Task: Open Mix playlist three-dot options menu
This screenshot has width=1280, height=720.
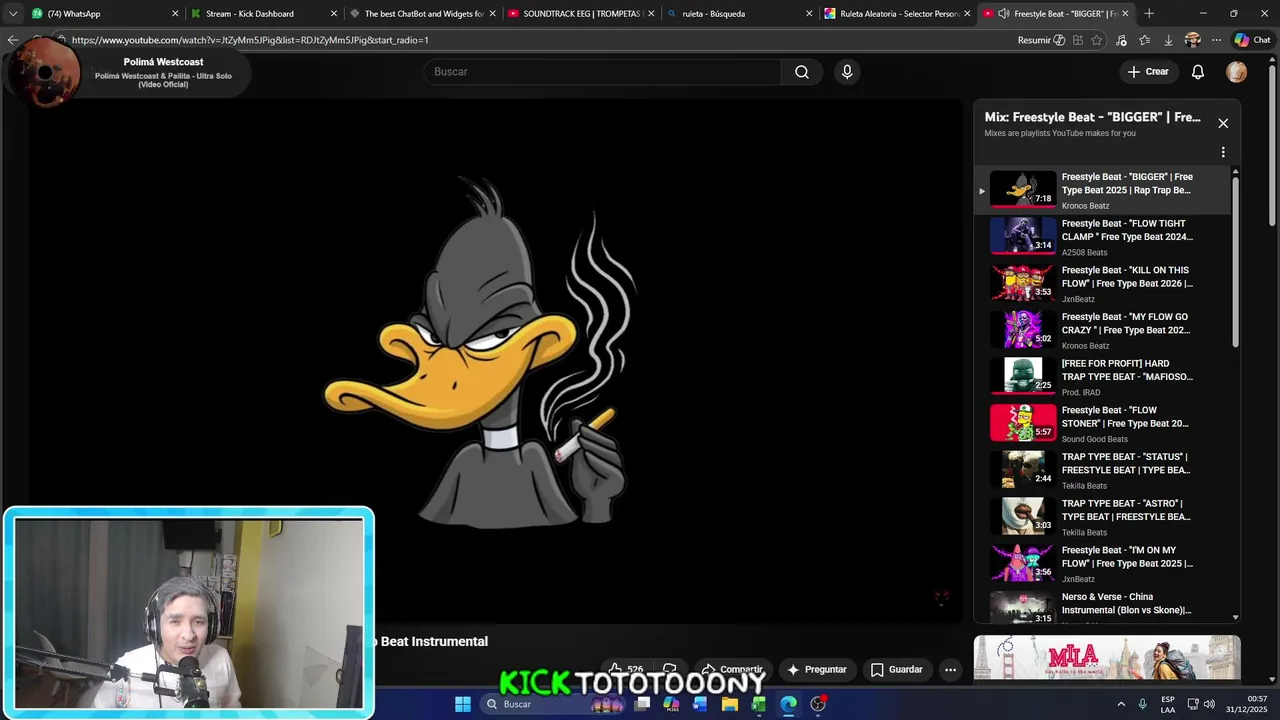Action: (1223, 152)
